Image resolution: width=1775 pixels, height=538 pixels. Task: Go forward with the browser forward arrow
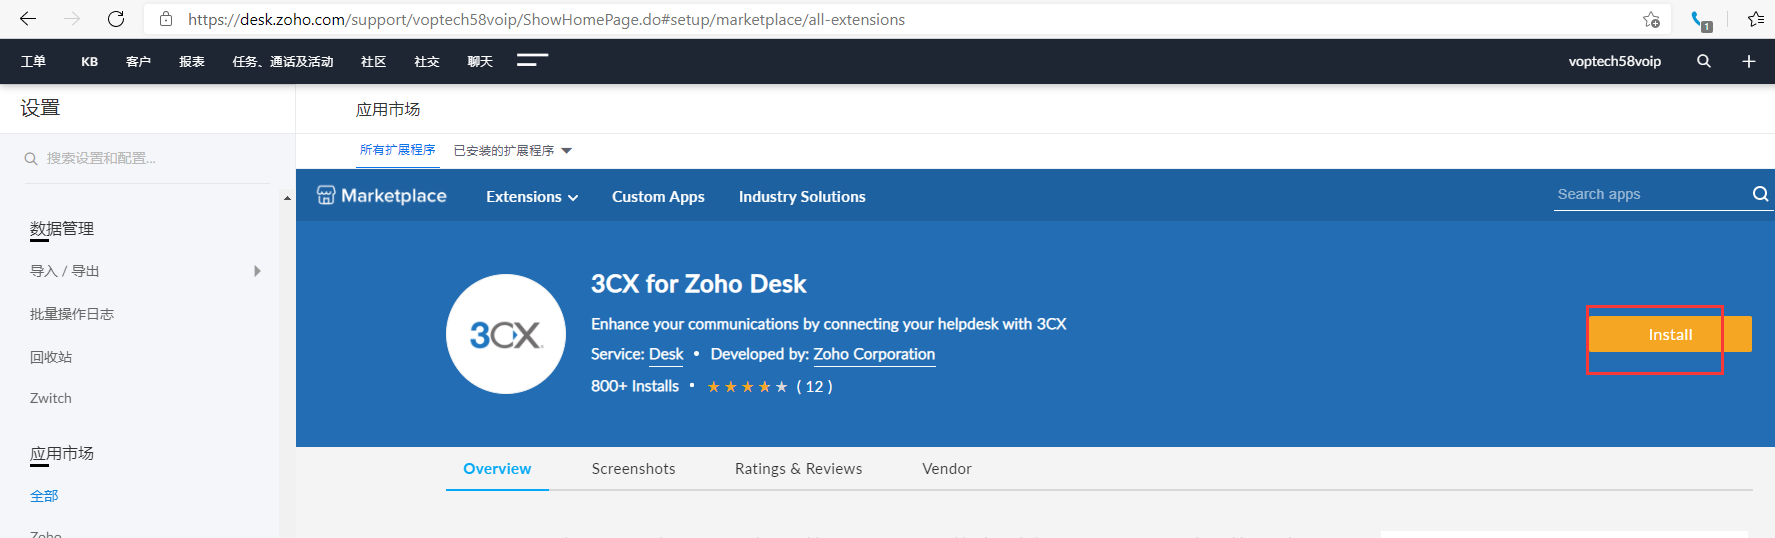[72, 19]
